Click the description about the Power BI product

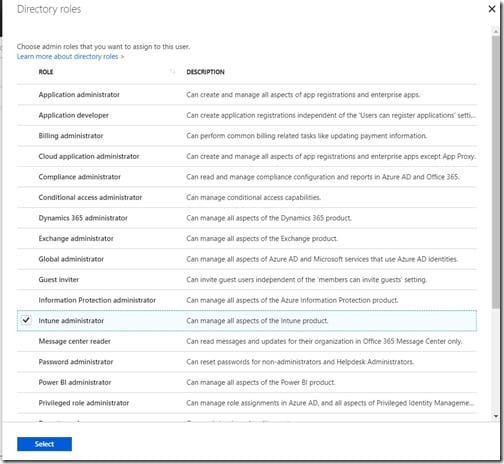click(261, 382)
